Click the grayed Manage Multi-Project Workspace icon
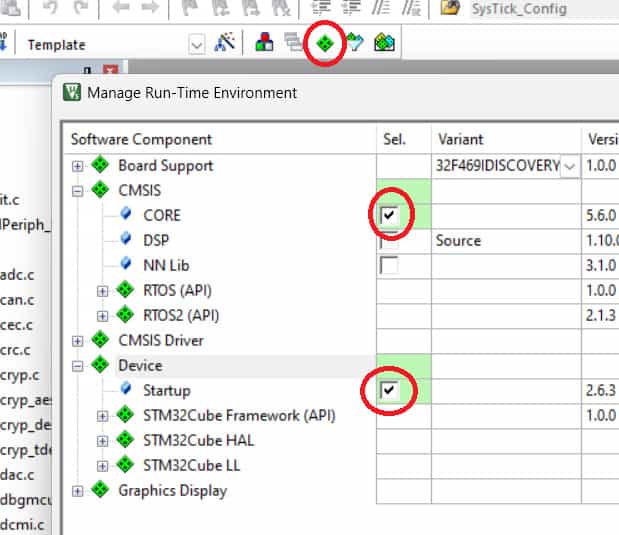This screenshot has height=535, width=619. pyautogui.click(x=293, y=42)
